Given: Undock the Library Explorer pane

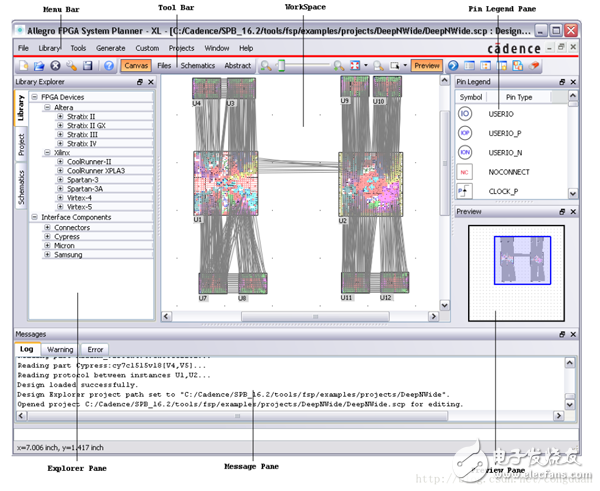Looking at the screenshot, I should click(x=140, y=82).
